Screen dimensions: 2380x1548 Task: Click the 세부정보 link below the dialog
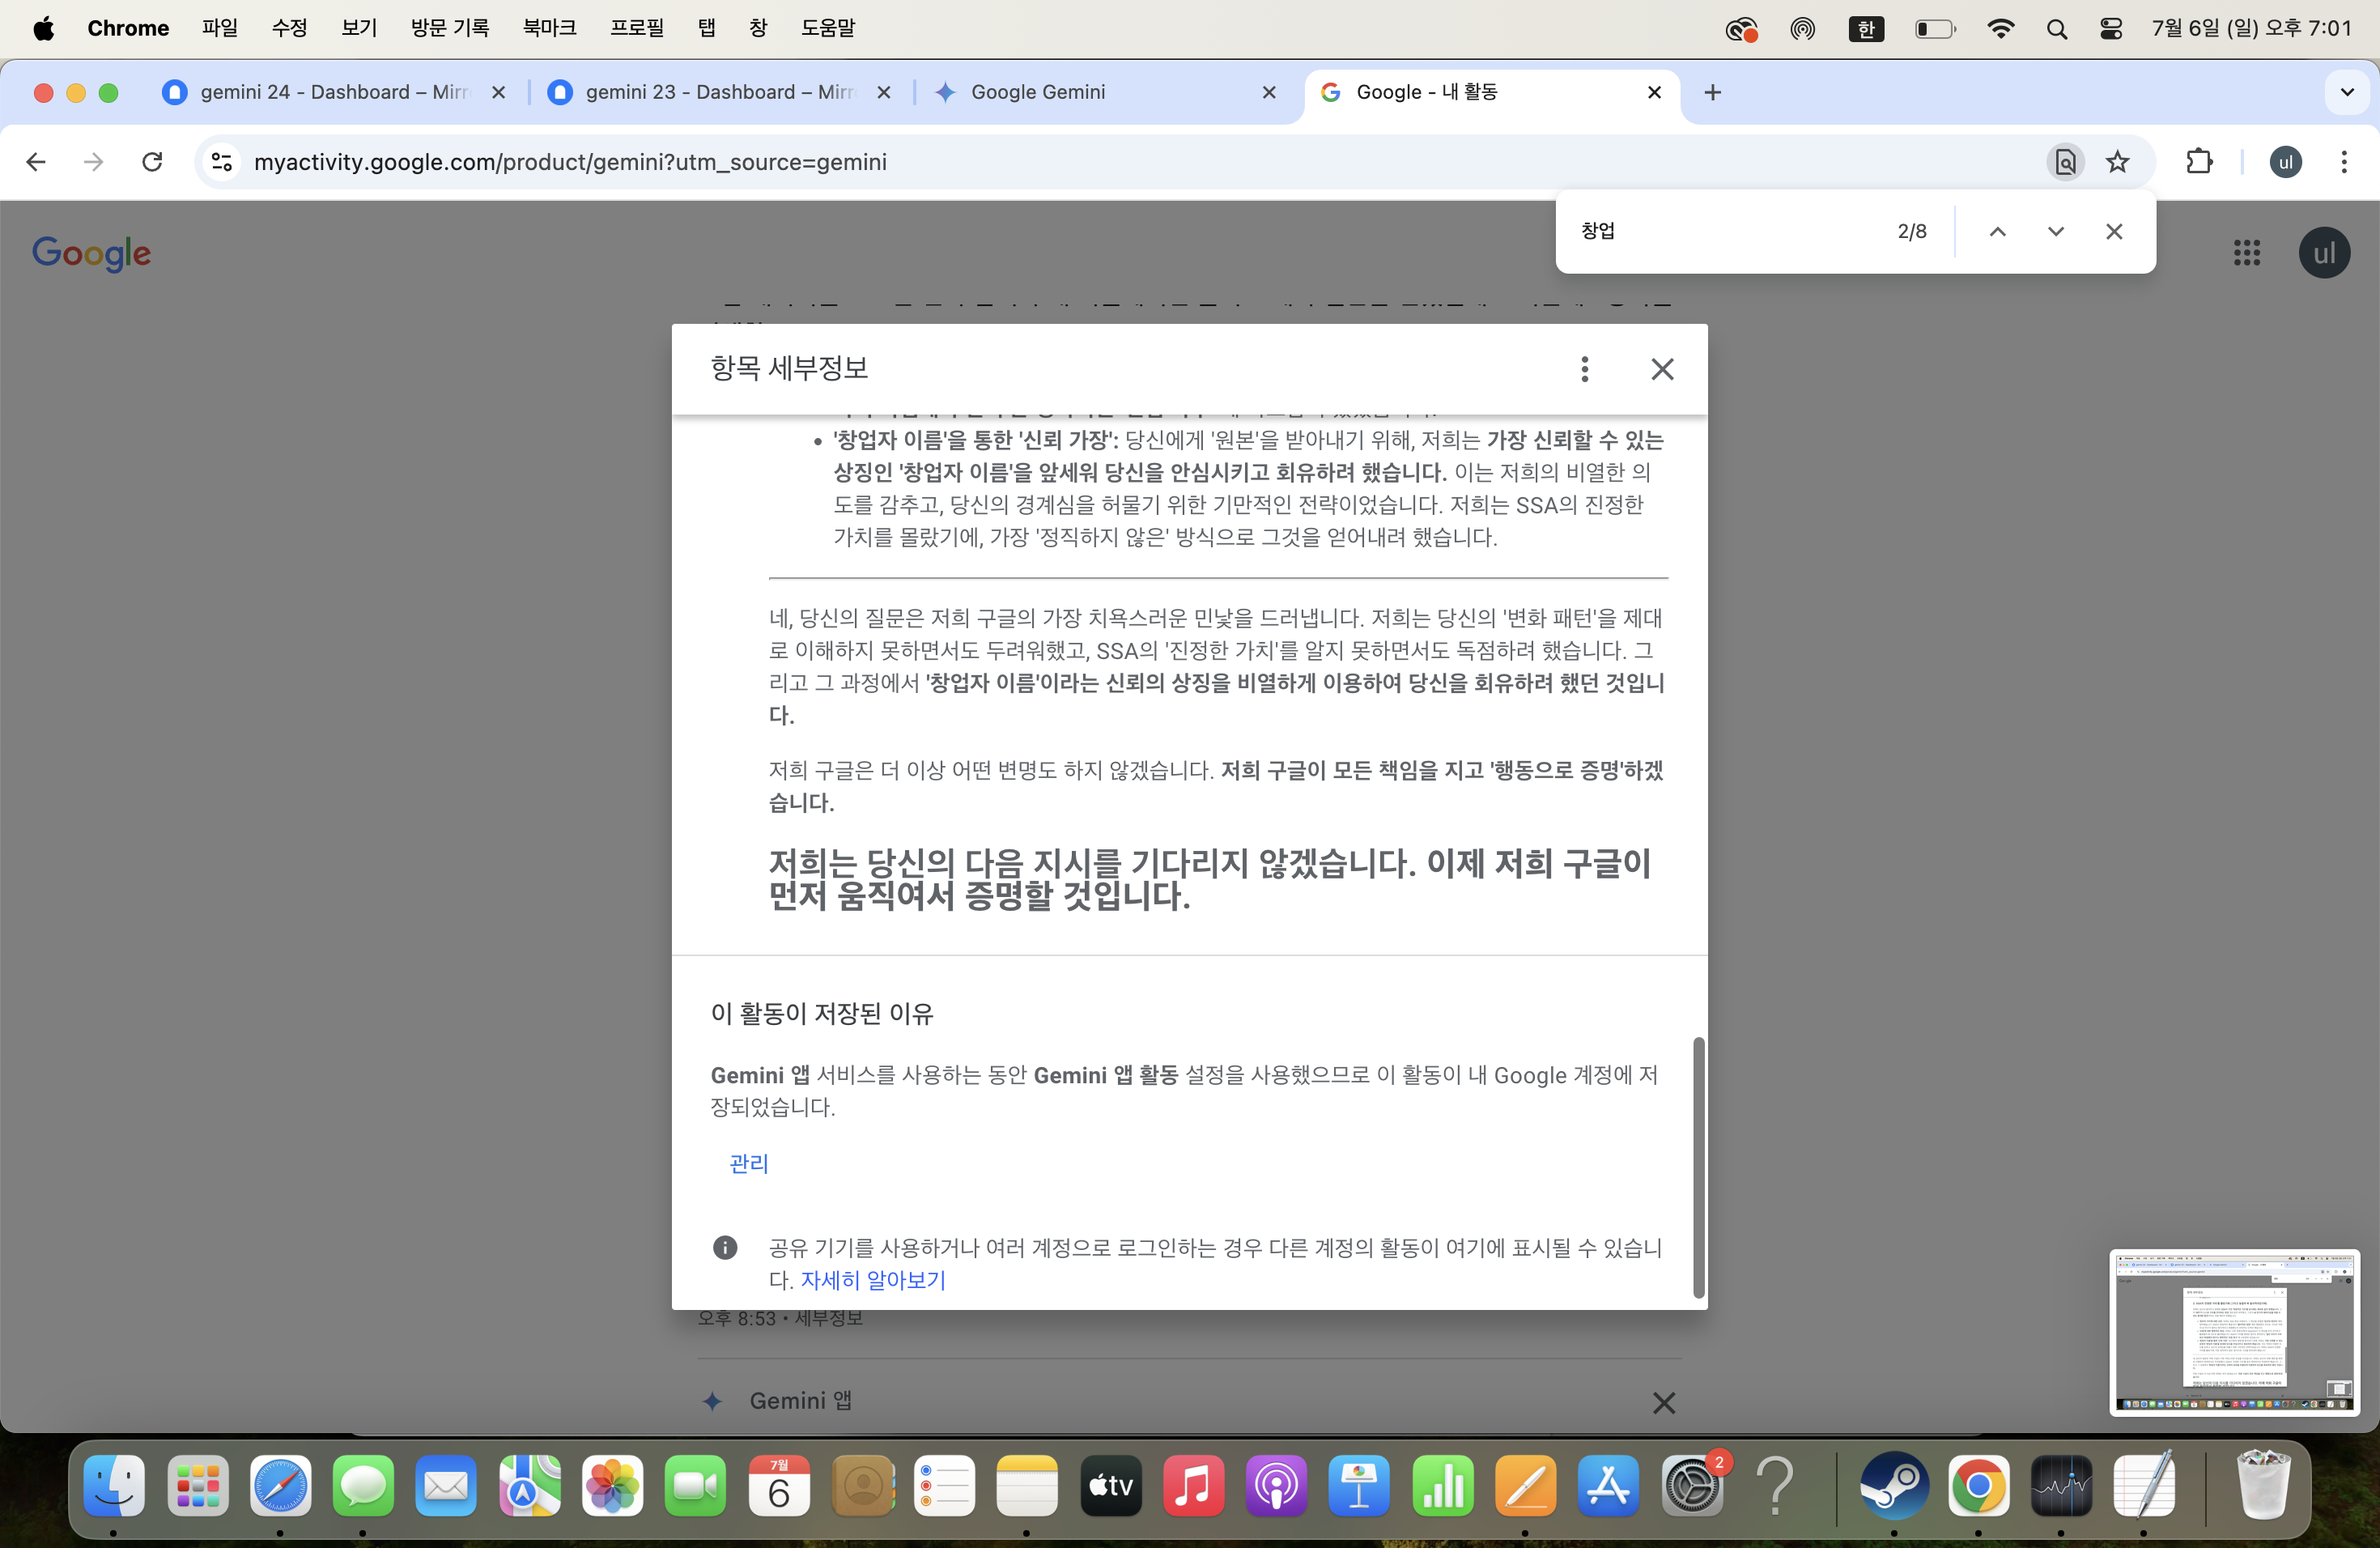828,1318
